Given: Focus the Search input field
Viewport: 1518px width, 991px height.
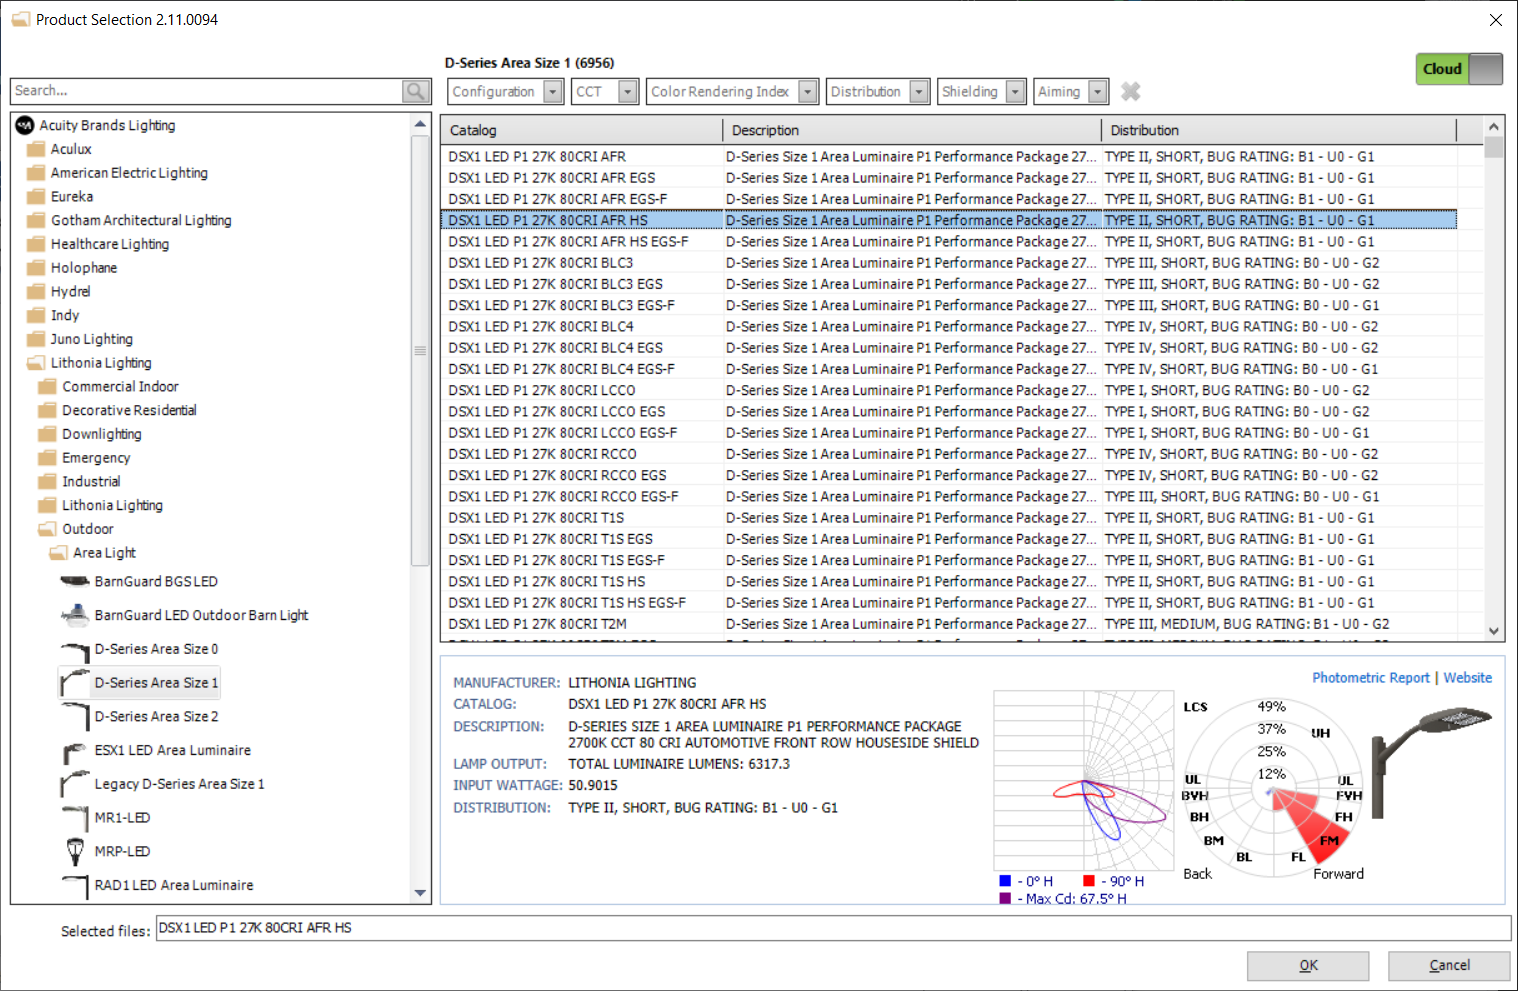Looking at the screenshot, I should tap(207, 91).
